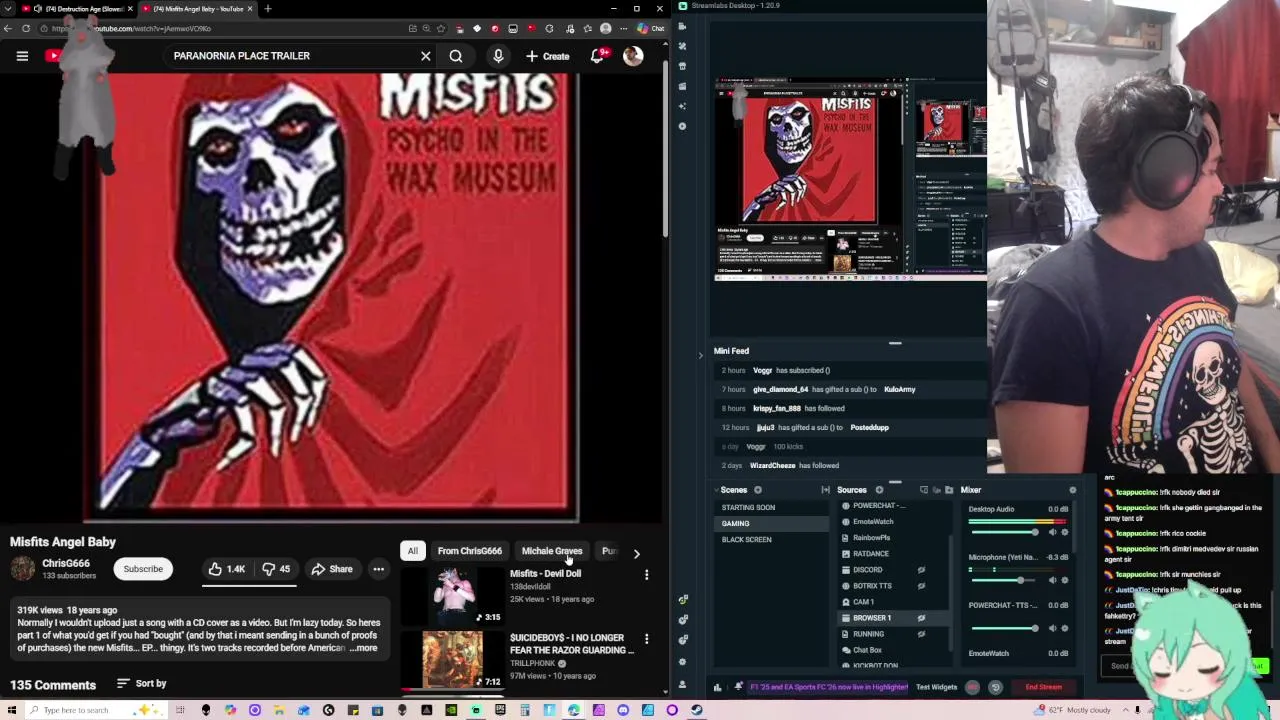
Task: Select the From ChrisG666 chip
Action: (469, 551)
